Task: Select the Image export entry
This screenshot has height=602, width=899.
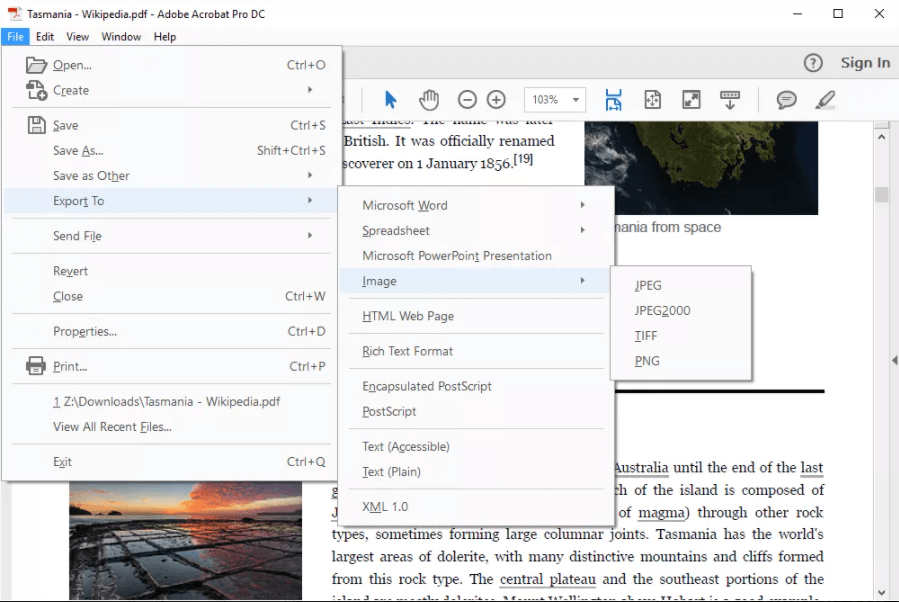Action: 475,281
